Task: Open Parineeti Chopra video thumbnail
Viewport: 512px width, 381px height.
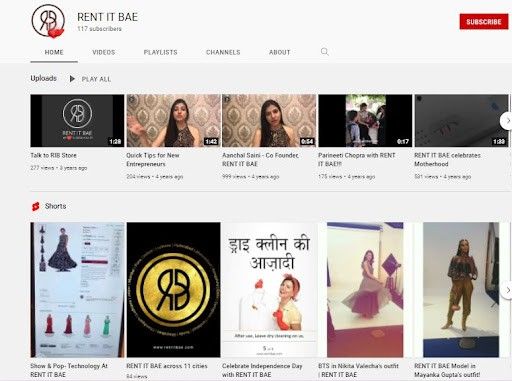Action: pos(365,121)
